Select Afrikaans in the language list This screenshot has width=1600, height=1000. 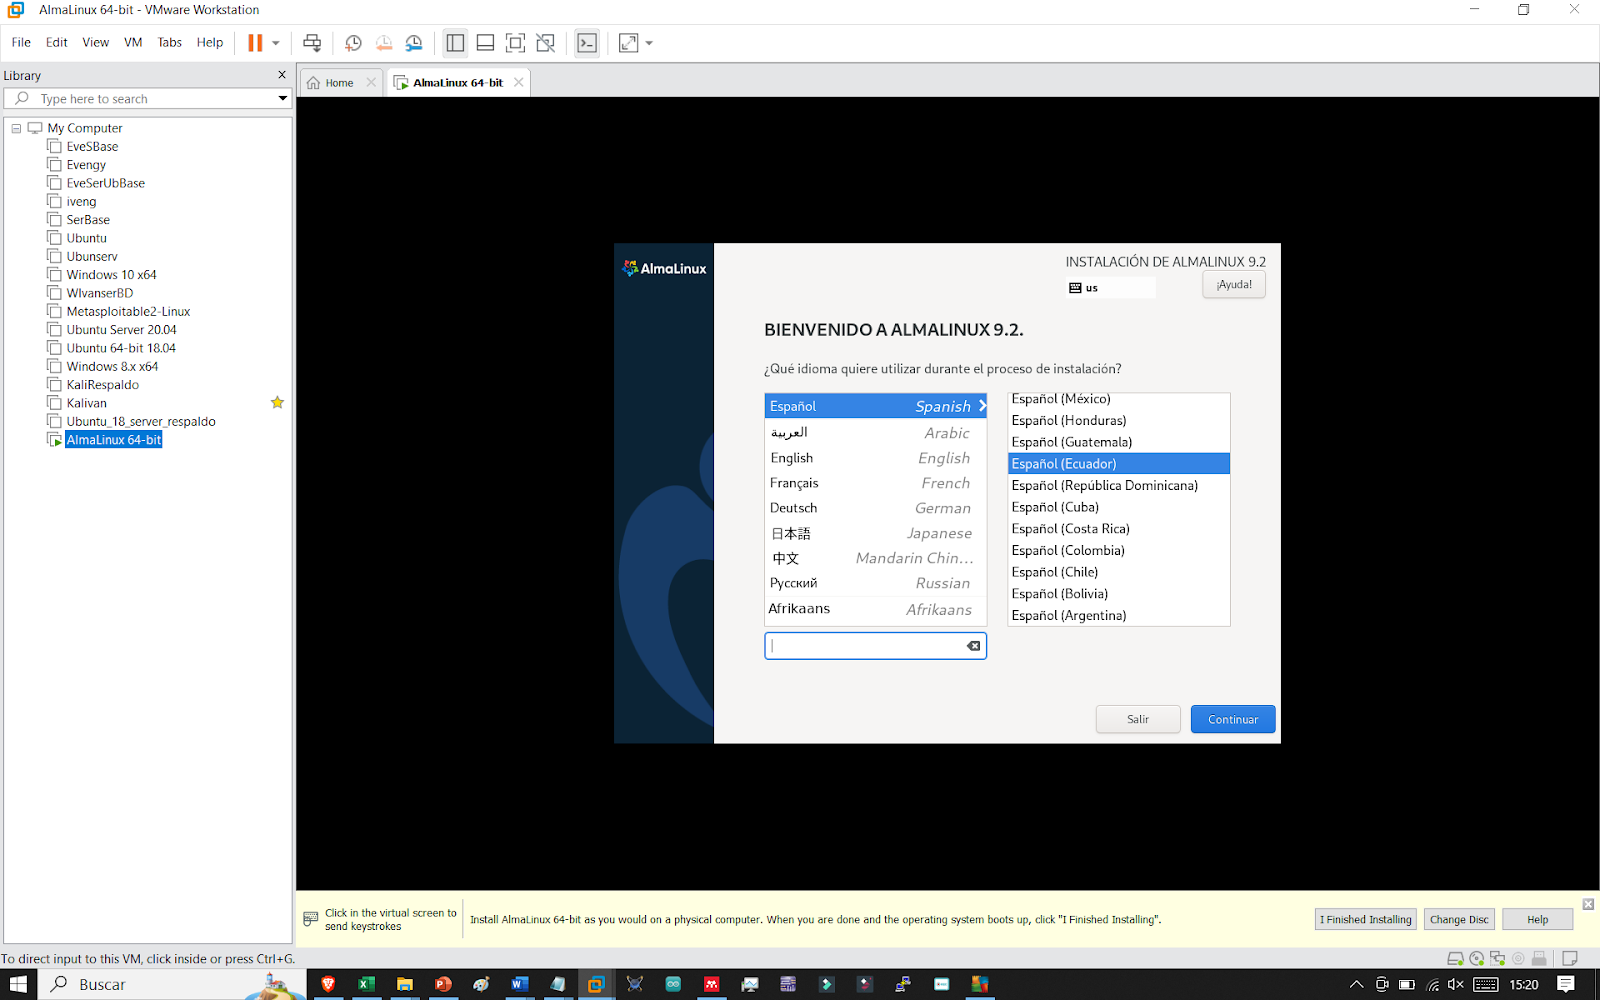875,609
